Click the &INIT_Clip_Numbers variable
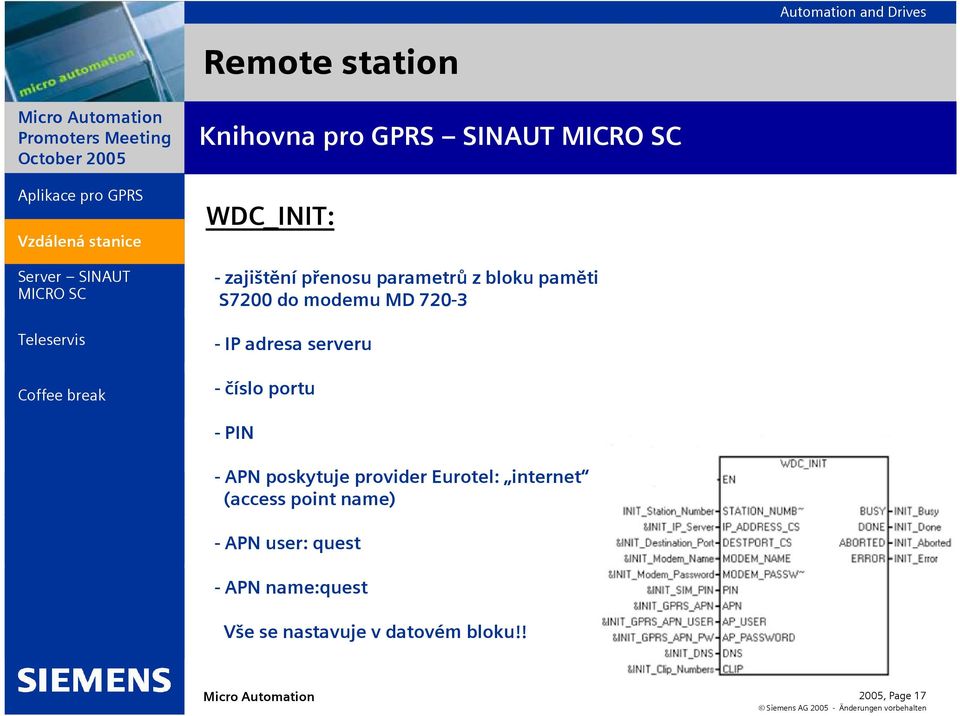960x716 pixels. tap(670, 670)
